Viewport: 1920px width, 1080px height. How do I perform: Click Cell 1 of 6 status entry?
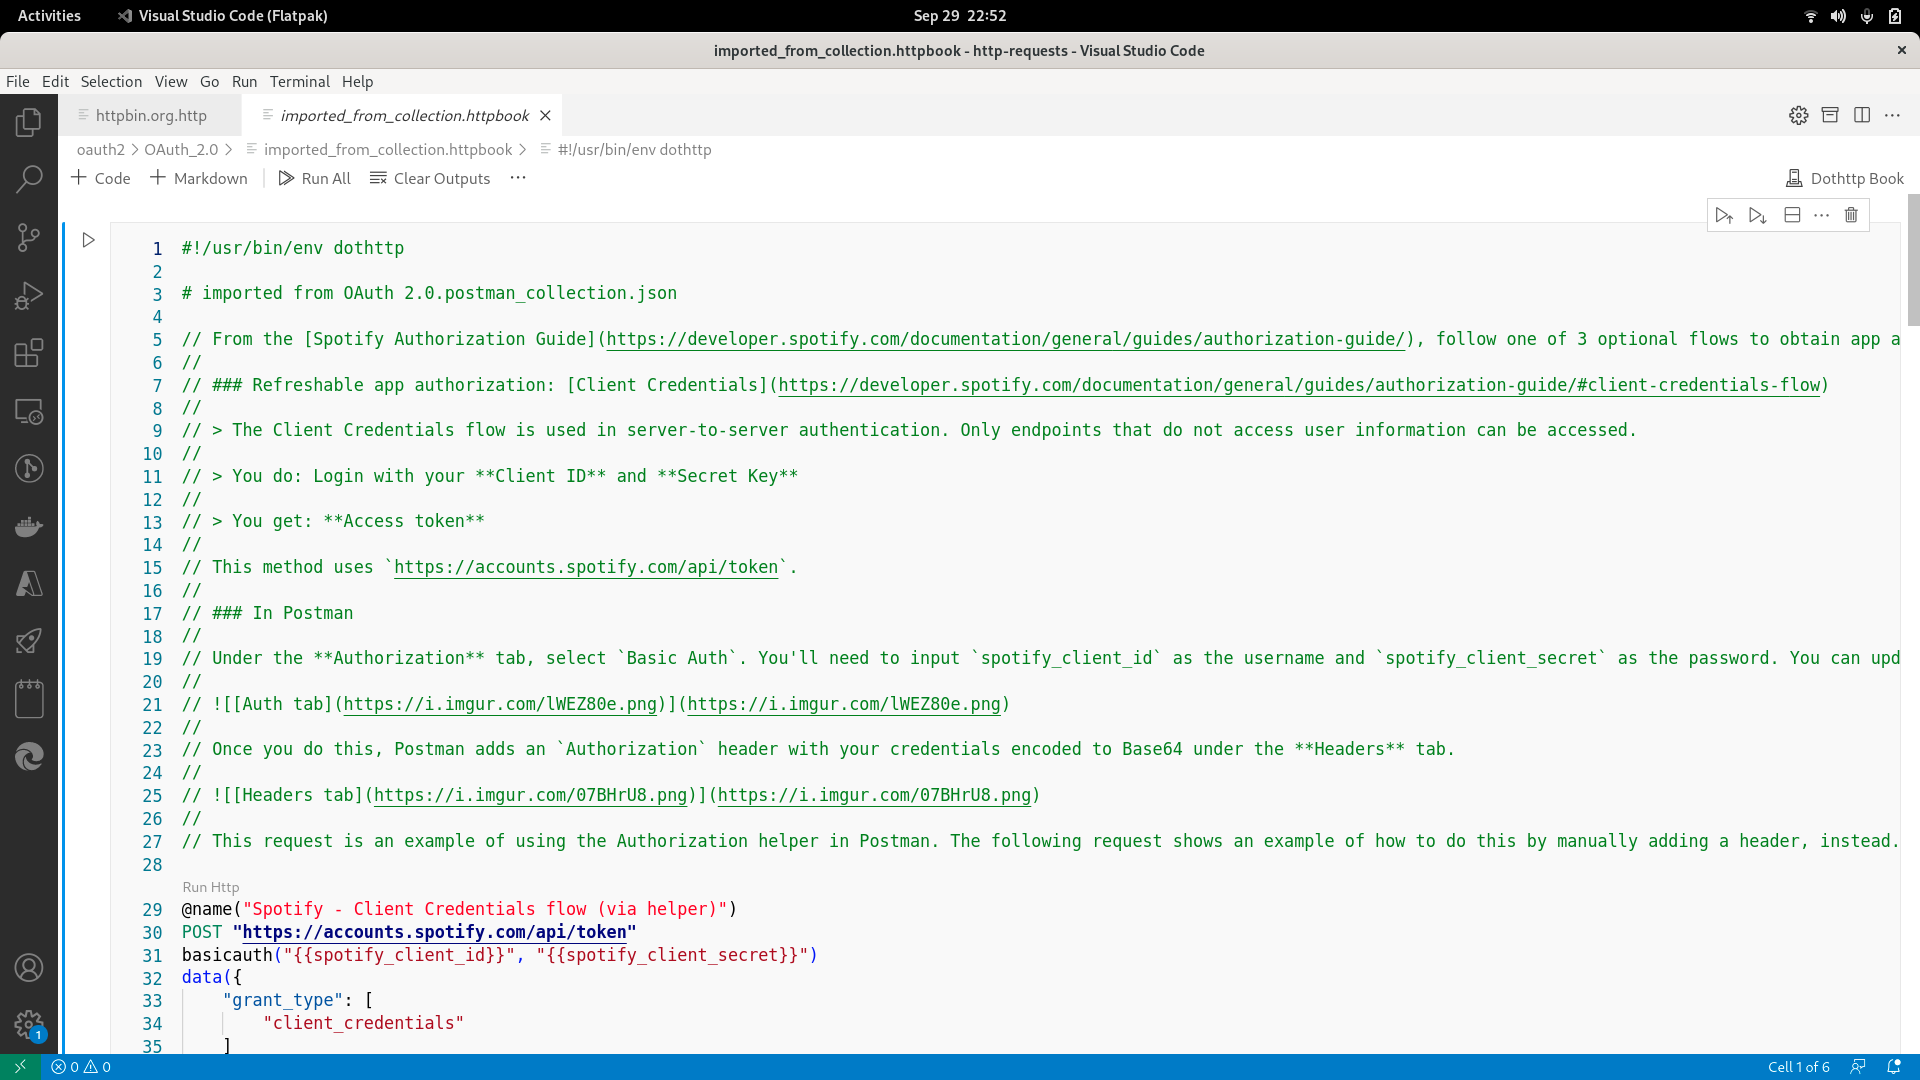pyautogui.click(x=1799, y=1067)
